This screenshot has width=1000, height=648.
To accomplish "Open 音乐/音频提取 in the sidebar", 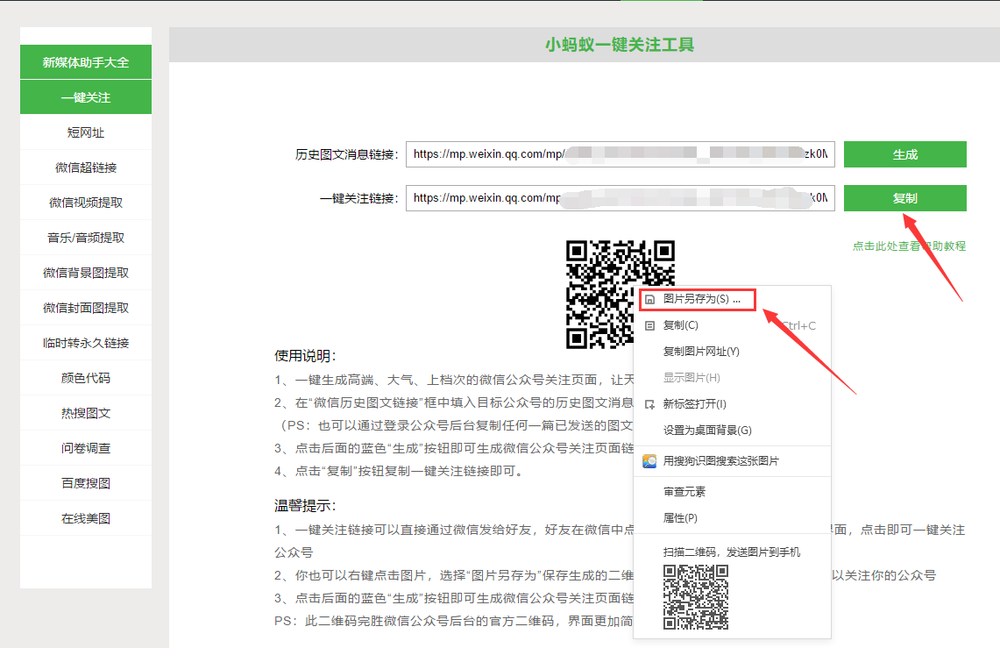I will [85, 237].
